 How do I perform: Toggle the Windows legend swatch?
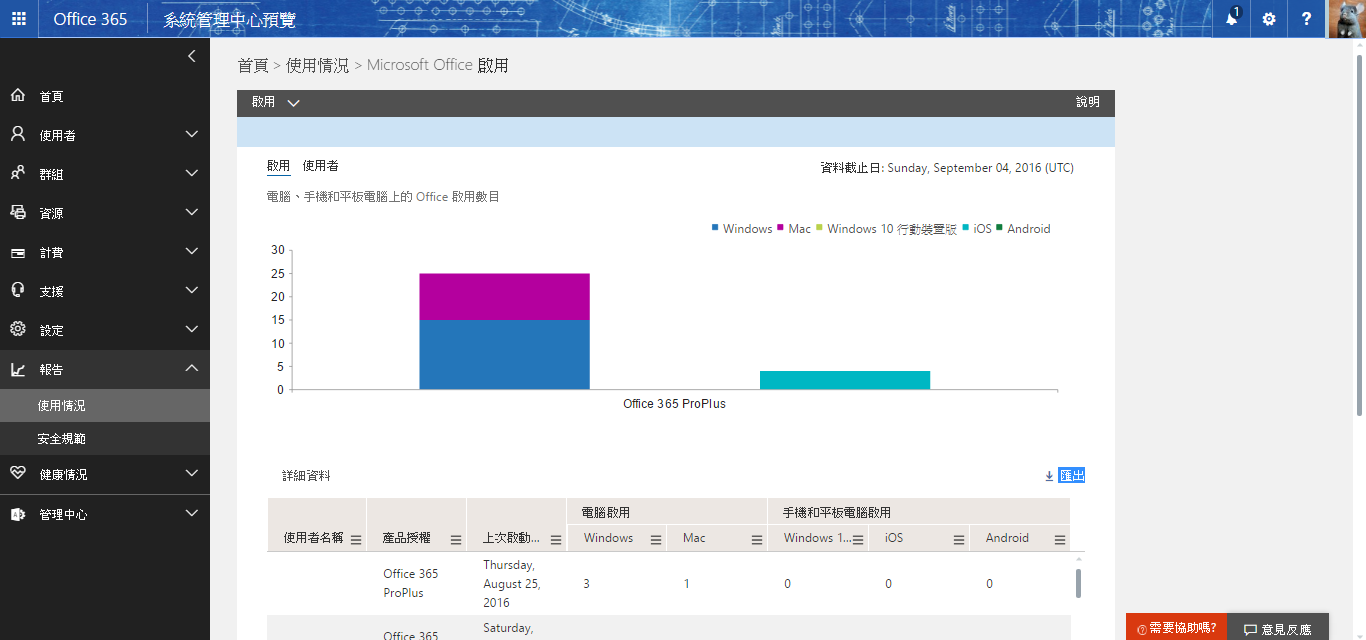[715, 228]
